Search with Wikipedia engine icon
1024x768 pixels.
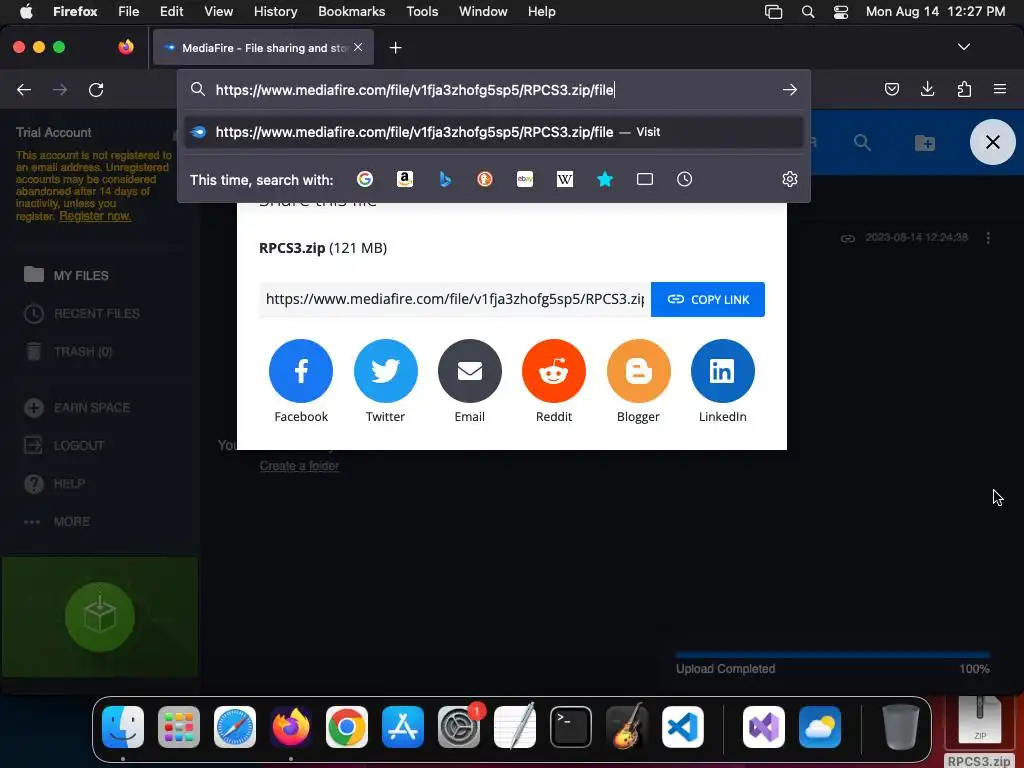coord(565,179)
